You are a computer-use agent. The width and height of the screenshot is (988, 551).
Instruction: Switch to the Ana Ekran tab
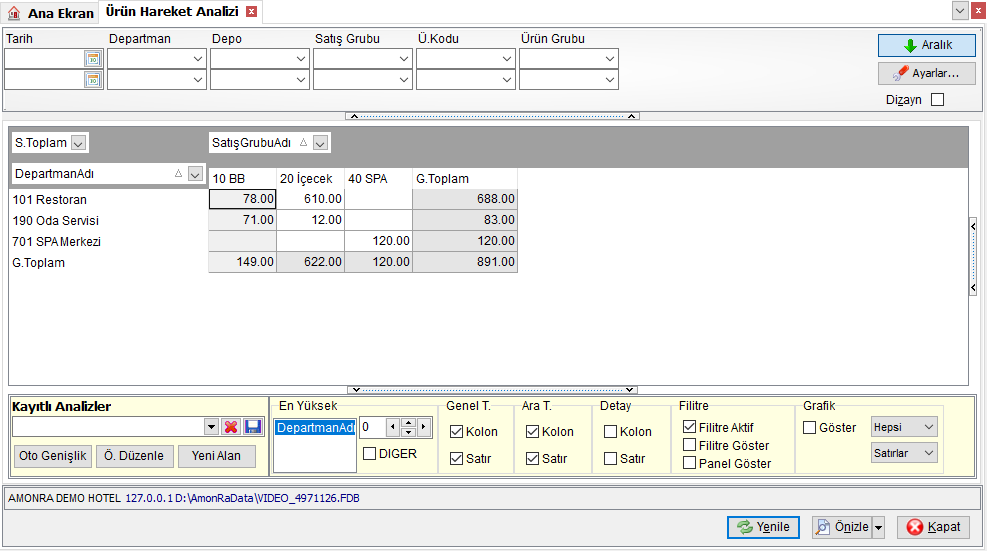pos(50,13)
